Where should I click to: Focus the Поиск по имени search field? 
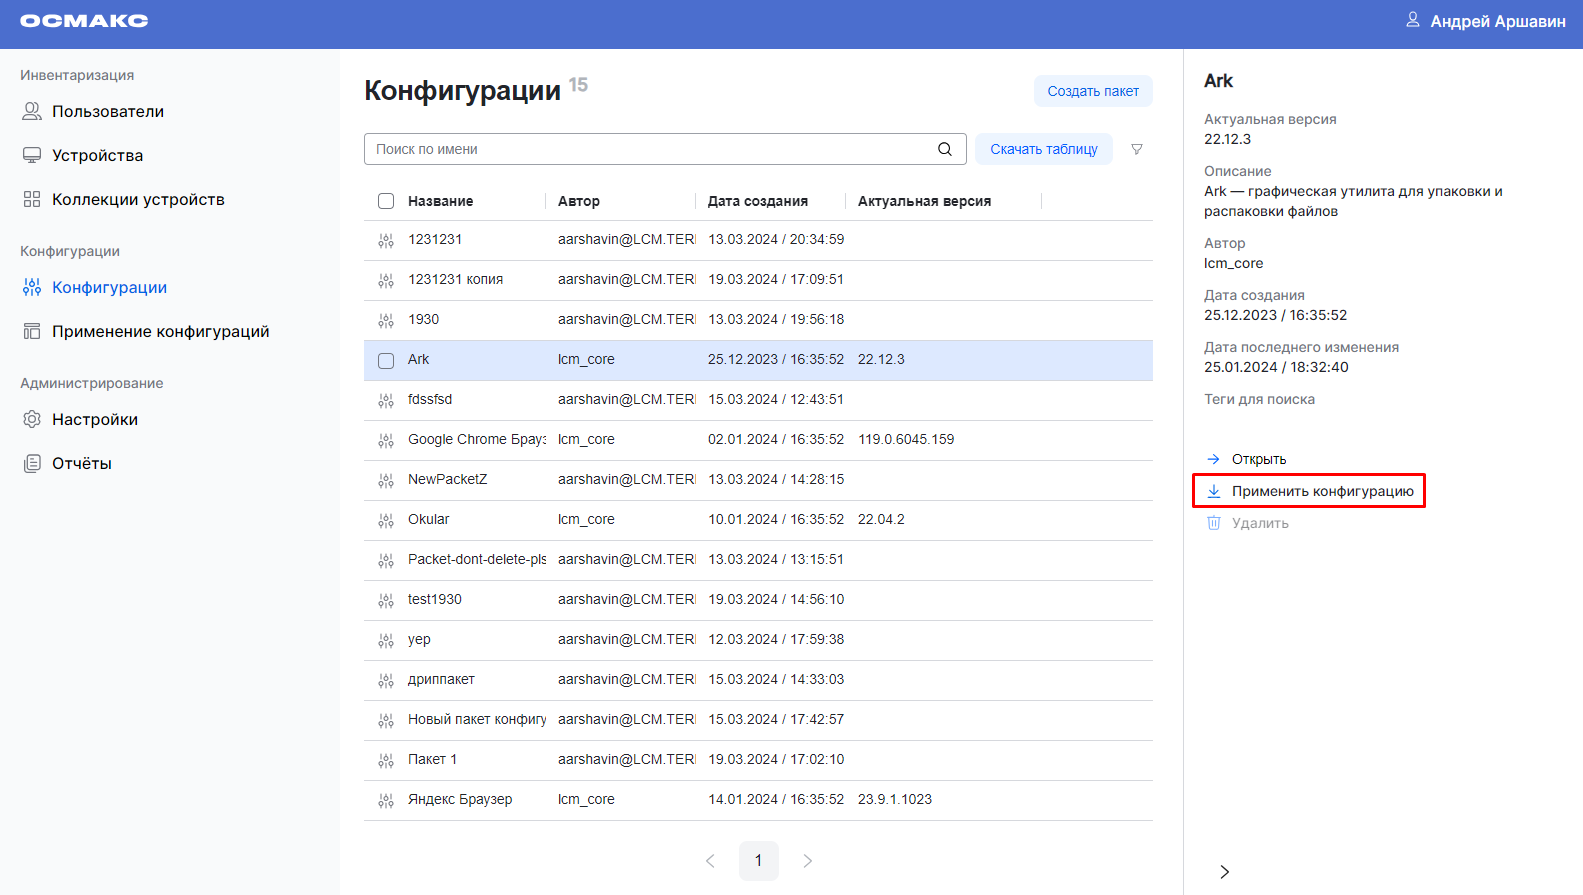pos(650,149)
